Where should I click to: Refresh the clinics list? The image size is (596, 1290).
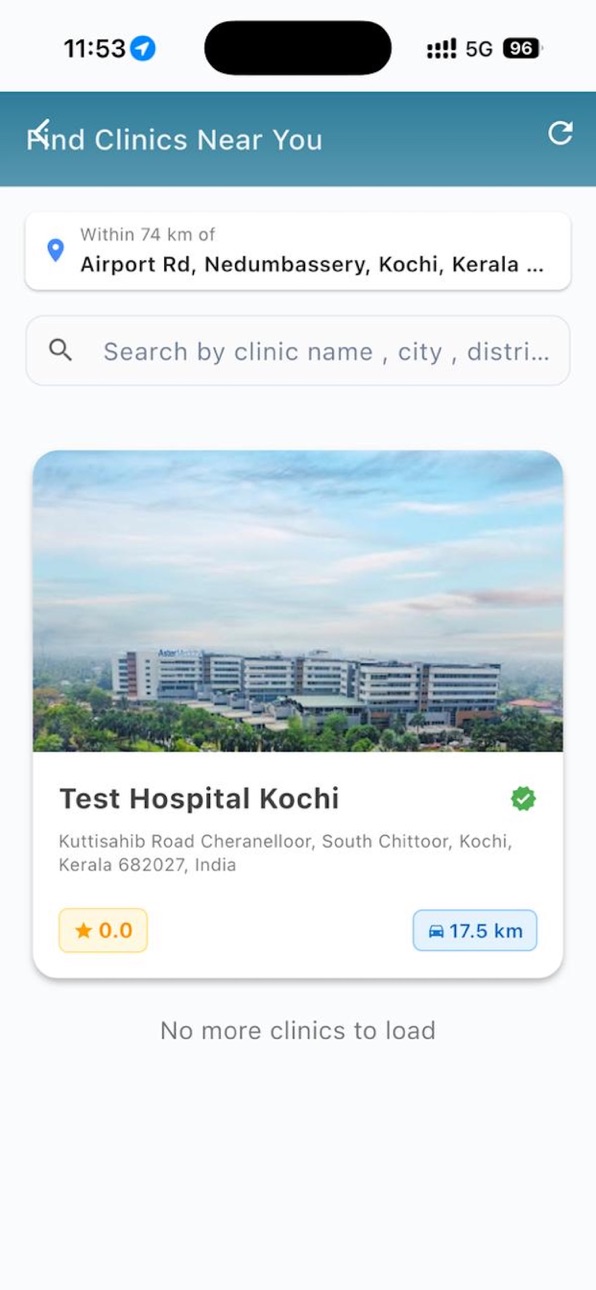coord(561,133)
